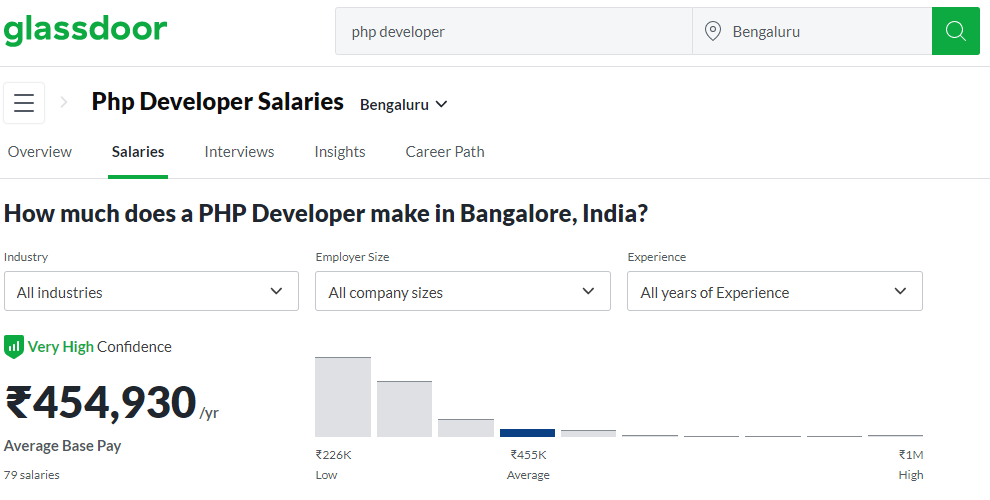
Task: Click the Very High Confidence shield icon
Action: point(14,347)
